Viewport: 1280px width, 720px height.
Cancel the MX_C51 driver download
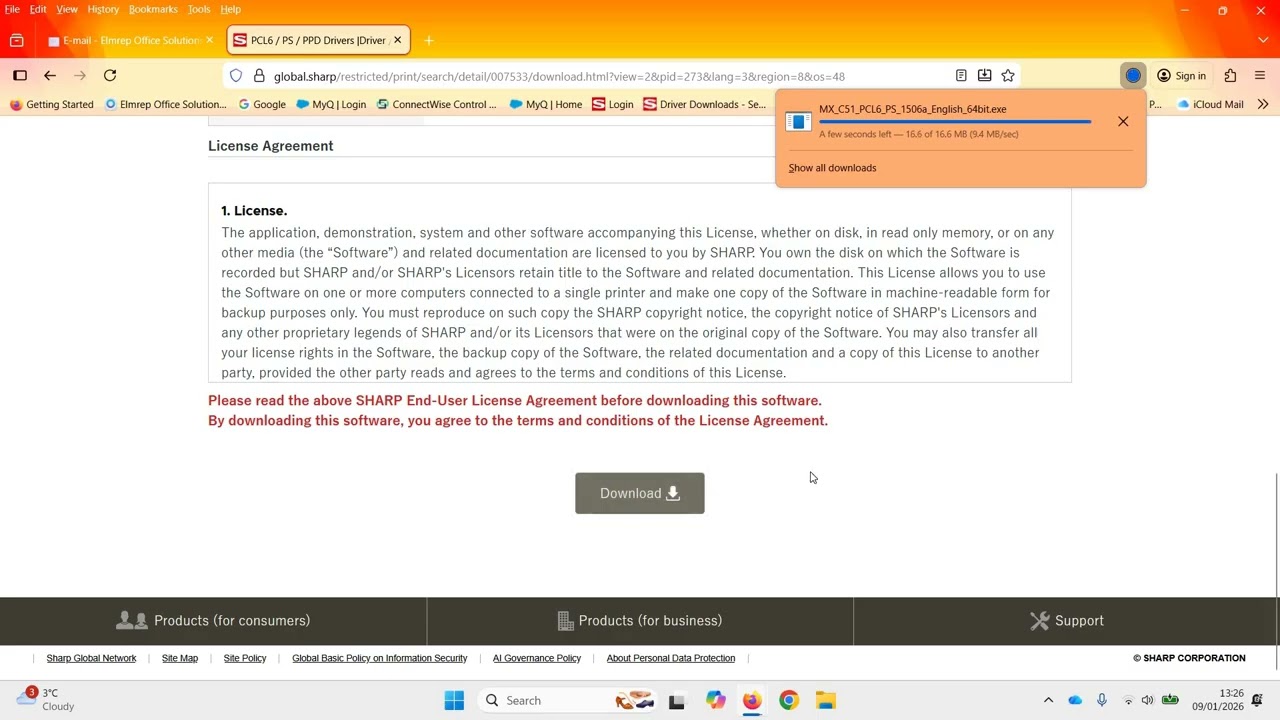tap(1123, 121)
